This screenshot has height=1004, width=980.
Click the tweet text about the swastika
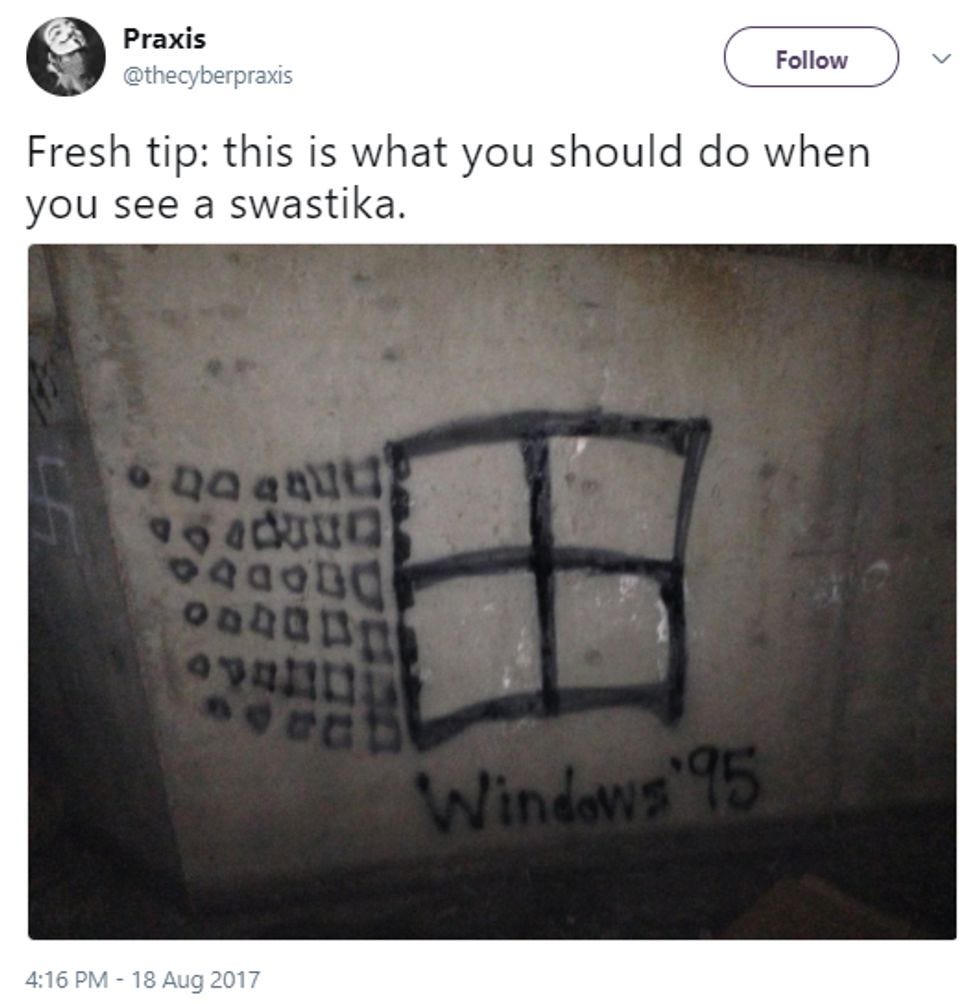tap(448, 178)
